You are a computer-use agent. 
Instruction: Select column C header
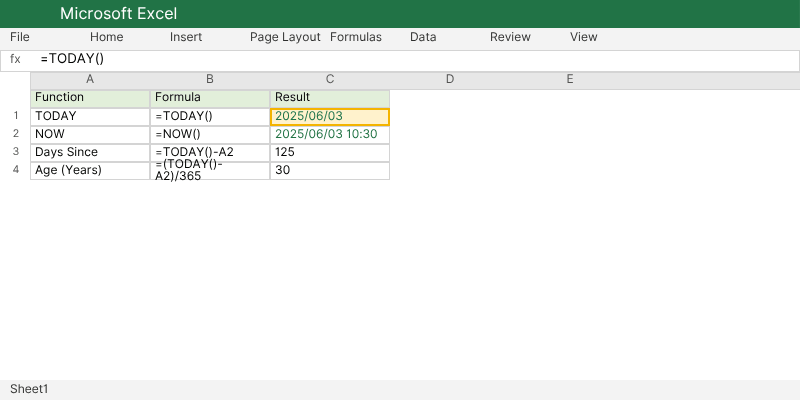(x=330, y=80)
